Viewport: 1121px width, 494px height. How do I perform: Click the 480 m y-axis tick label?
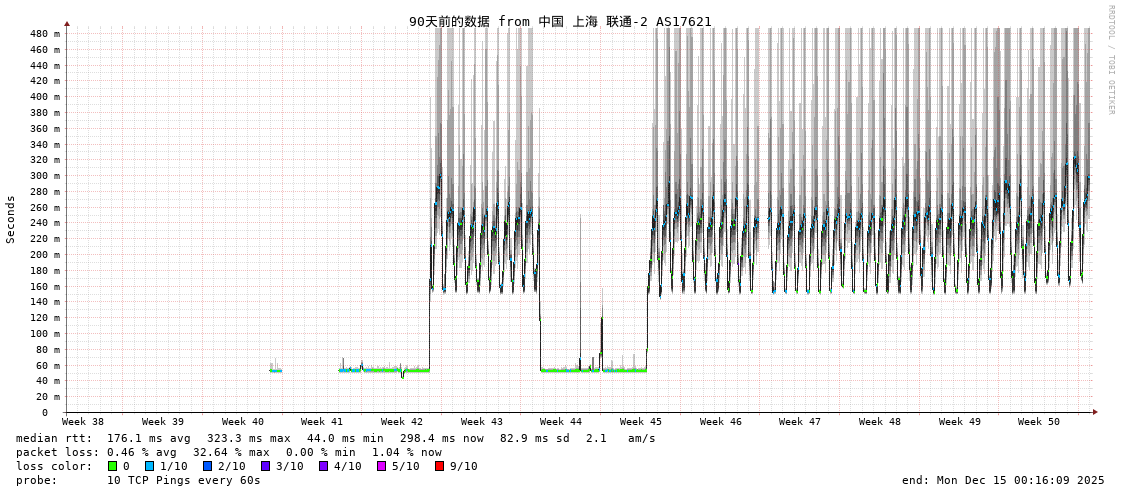pos(45,34)
